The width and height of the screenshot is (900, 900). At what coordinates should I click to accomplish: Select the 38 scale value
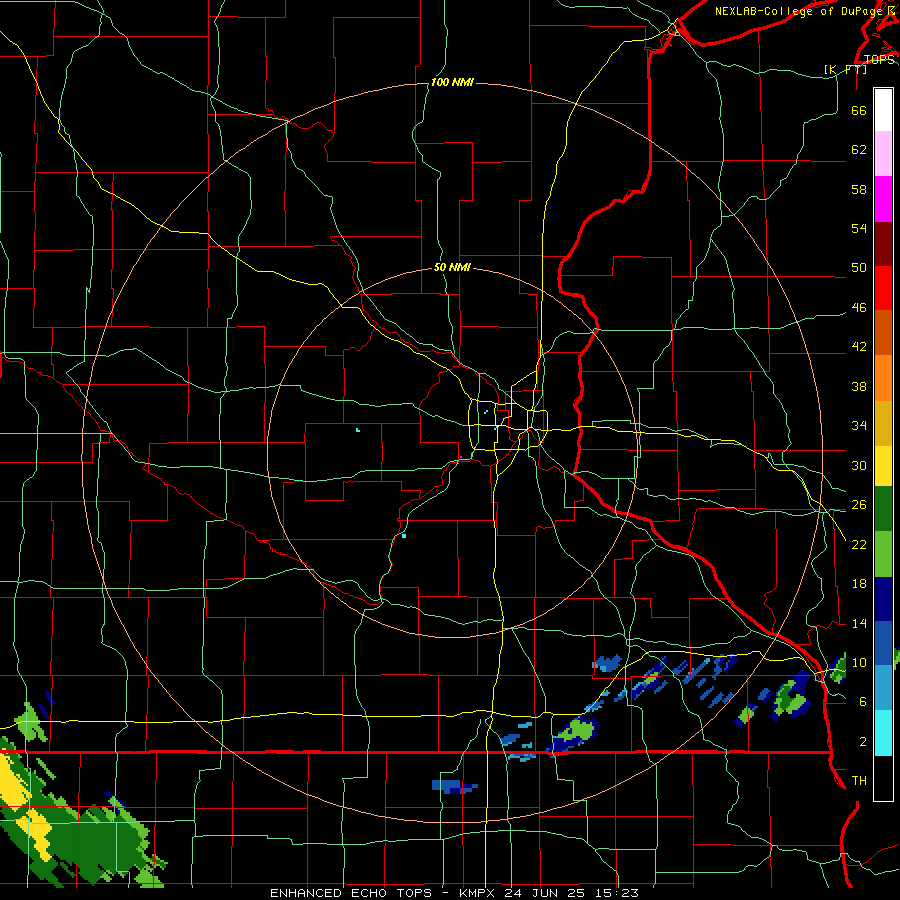pyautogui.click(x=859, y=386)
